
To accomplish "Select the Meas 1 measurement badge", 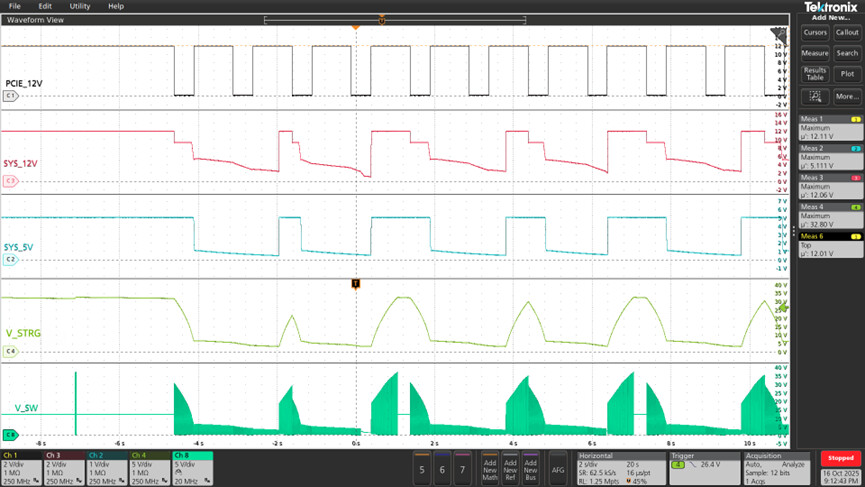I will pyautogui.click(x=829, y=128).
